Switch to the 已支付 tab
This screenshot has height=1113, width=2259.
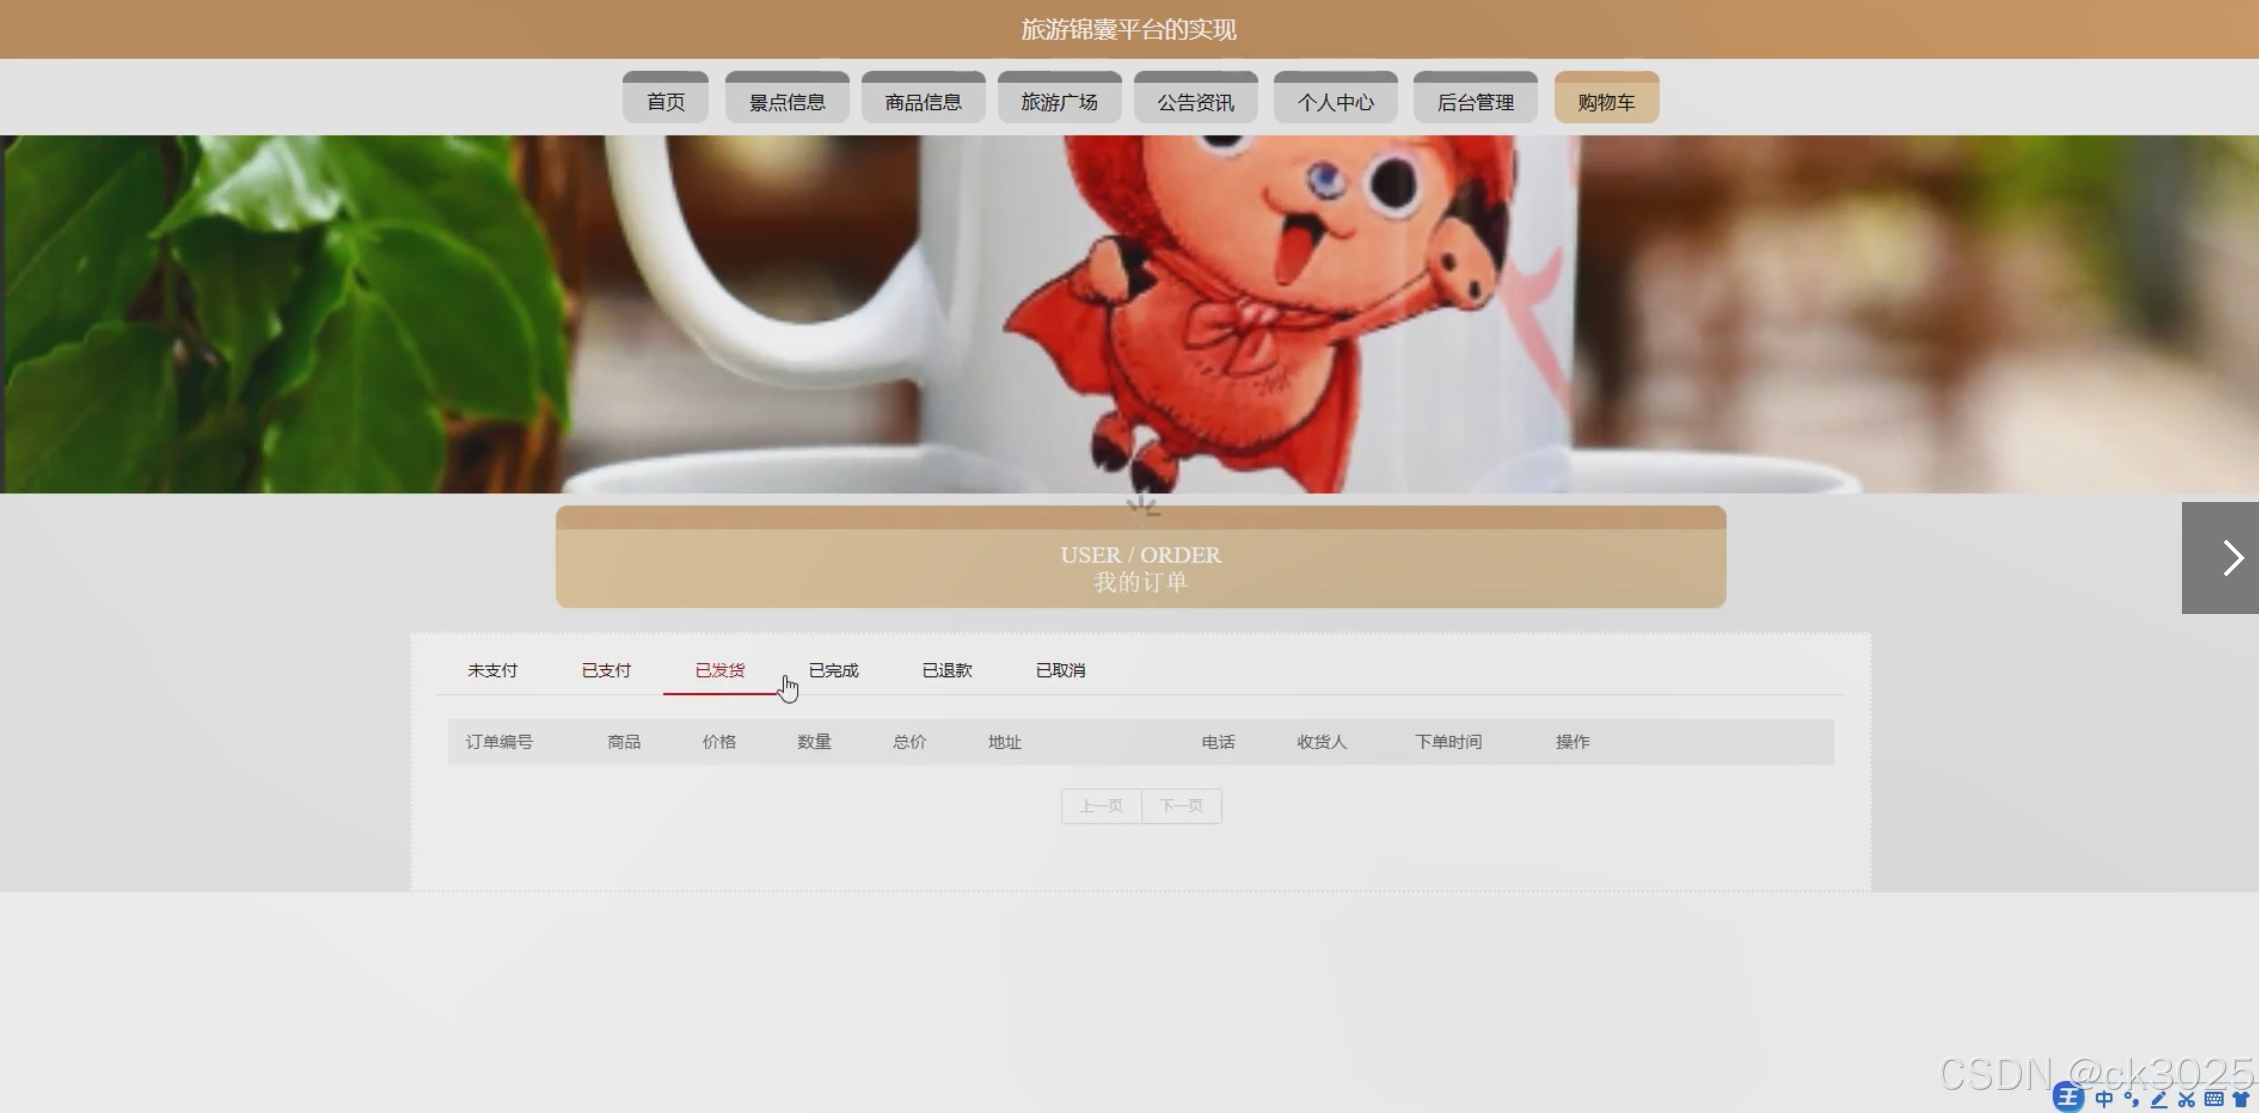(x=606, y=670)
